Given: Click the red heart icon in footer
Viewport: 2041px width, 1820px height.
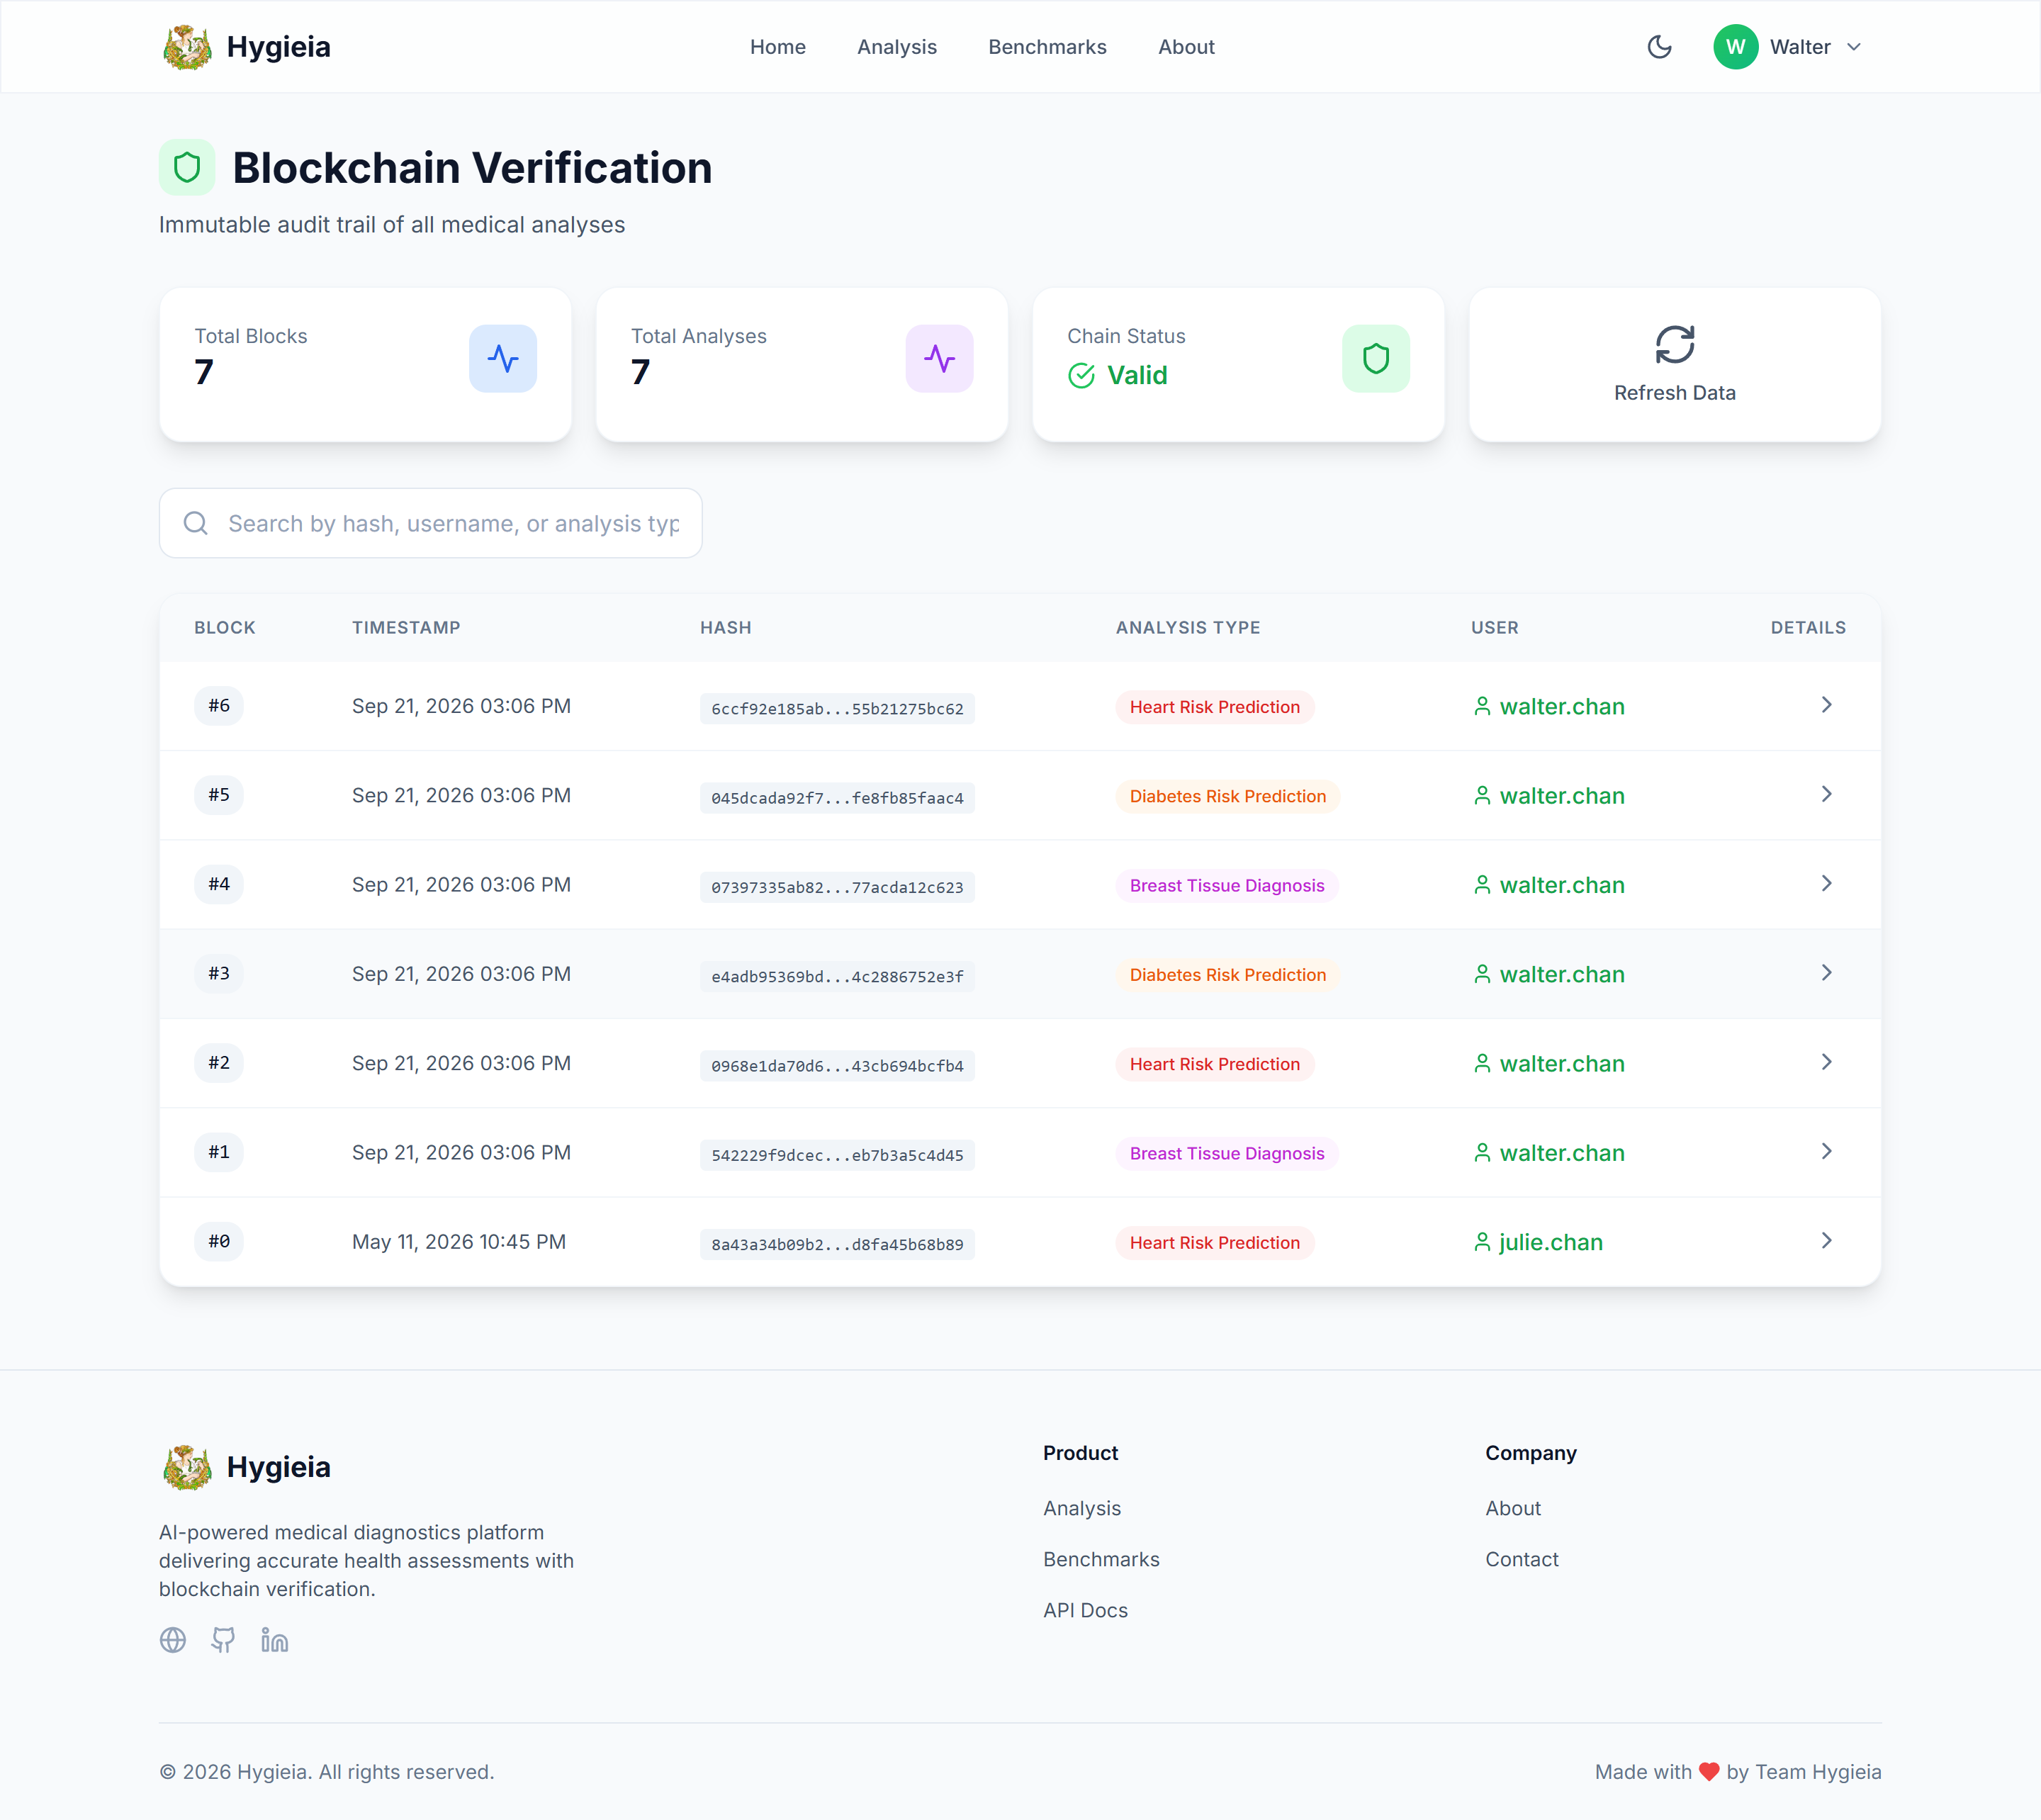Looking at the screenshot, I should point(1709,1772).
